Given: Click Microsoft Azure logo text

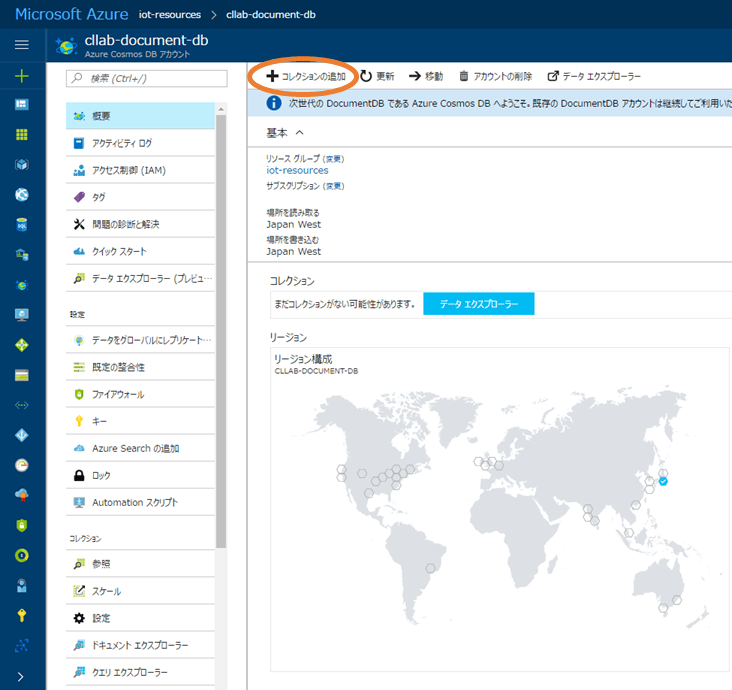Looking at the screenshot, I should point(71,14).
